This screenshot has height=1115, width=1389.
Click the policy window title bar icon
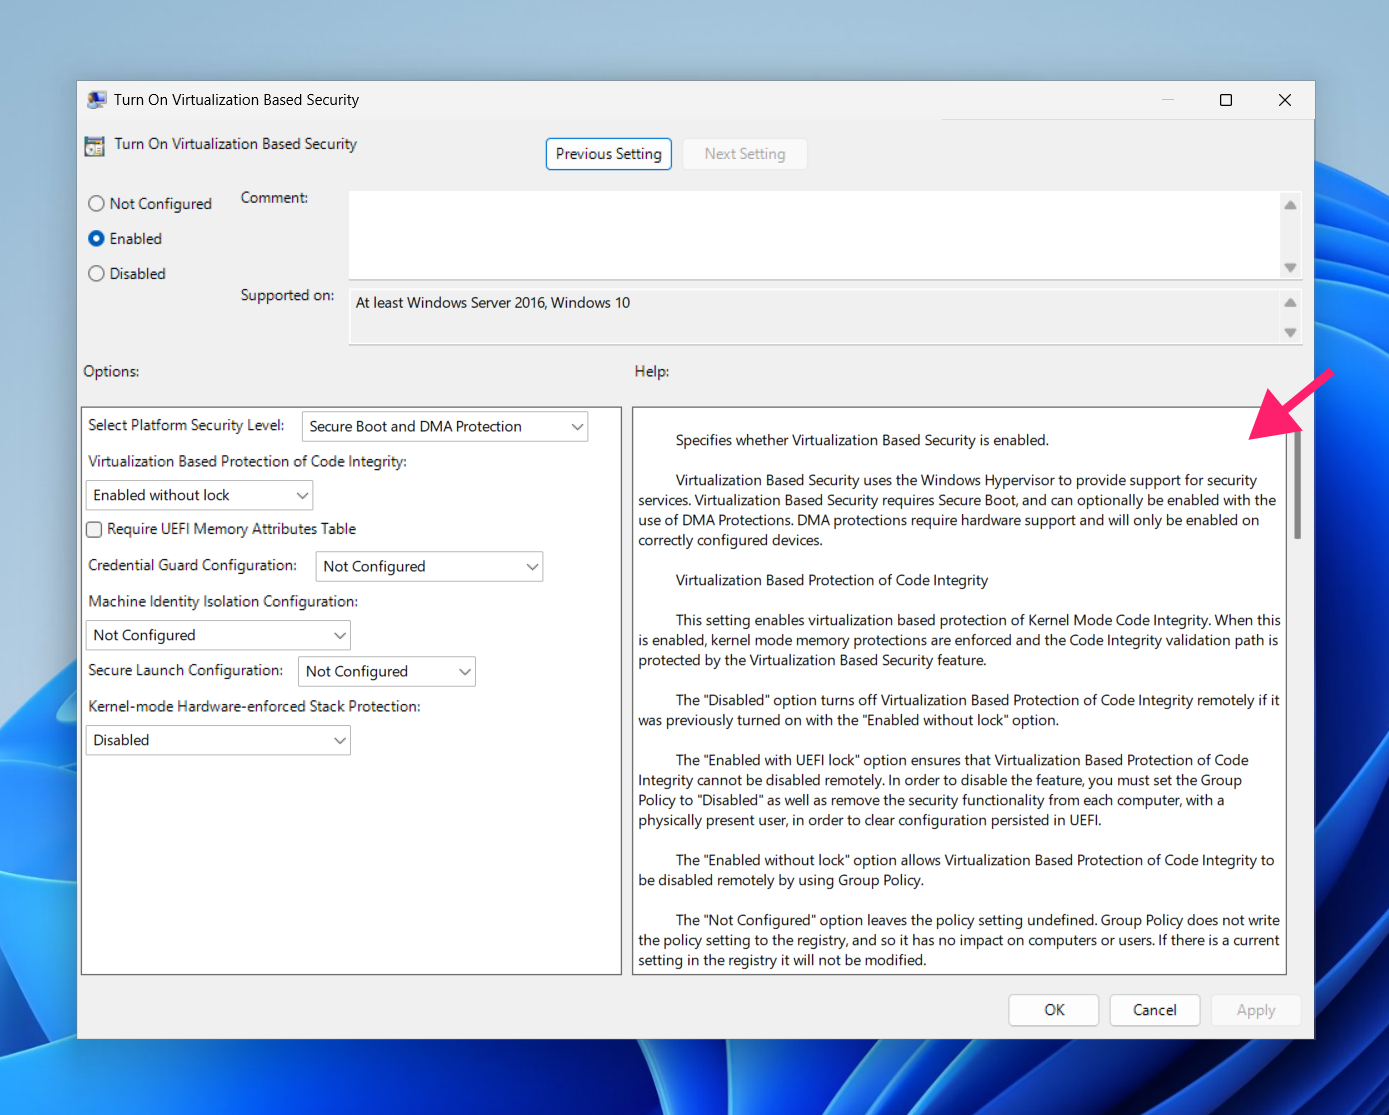[x=97, y=100]
